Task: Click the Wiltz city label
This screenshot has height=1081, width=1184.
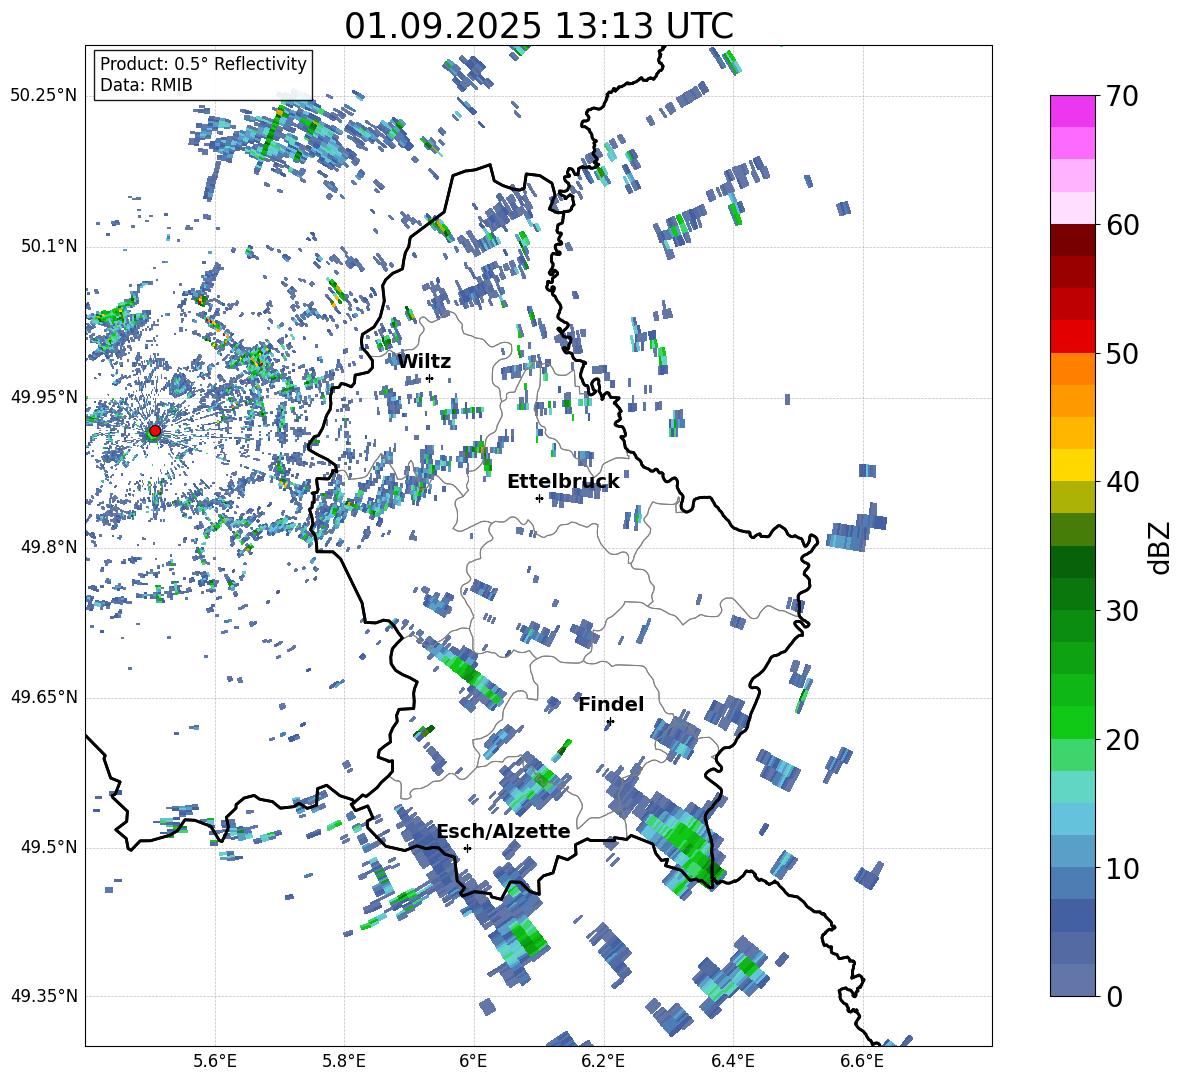Action: pos(424,362)
